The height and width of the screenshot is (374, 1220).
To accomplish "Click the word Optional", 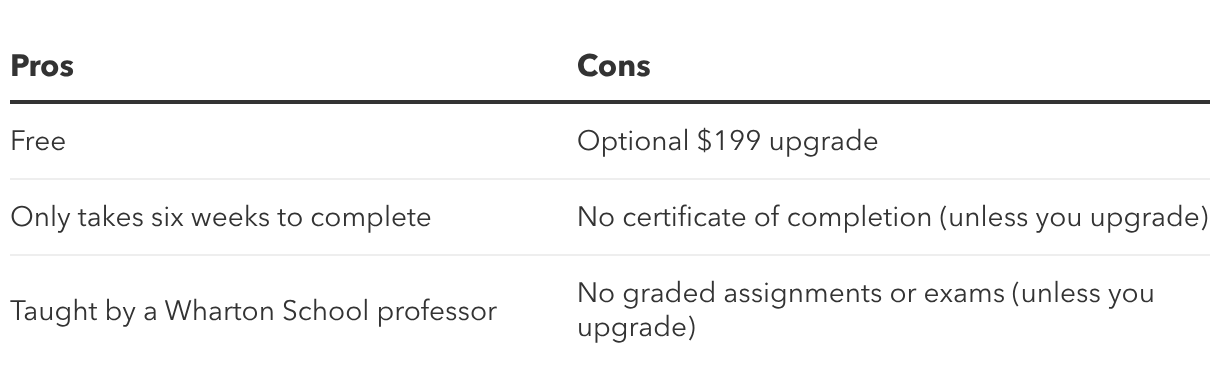I will point(634,141).
